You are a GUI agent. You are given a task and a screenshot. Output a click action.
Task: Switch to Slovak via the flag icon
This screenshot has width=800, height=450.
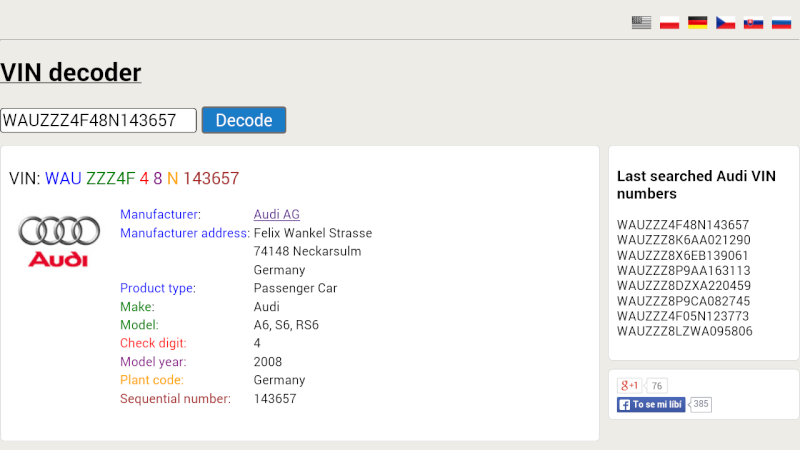753,22
